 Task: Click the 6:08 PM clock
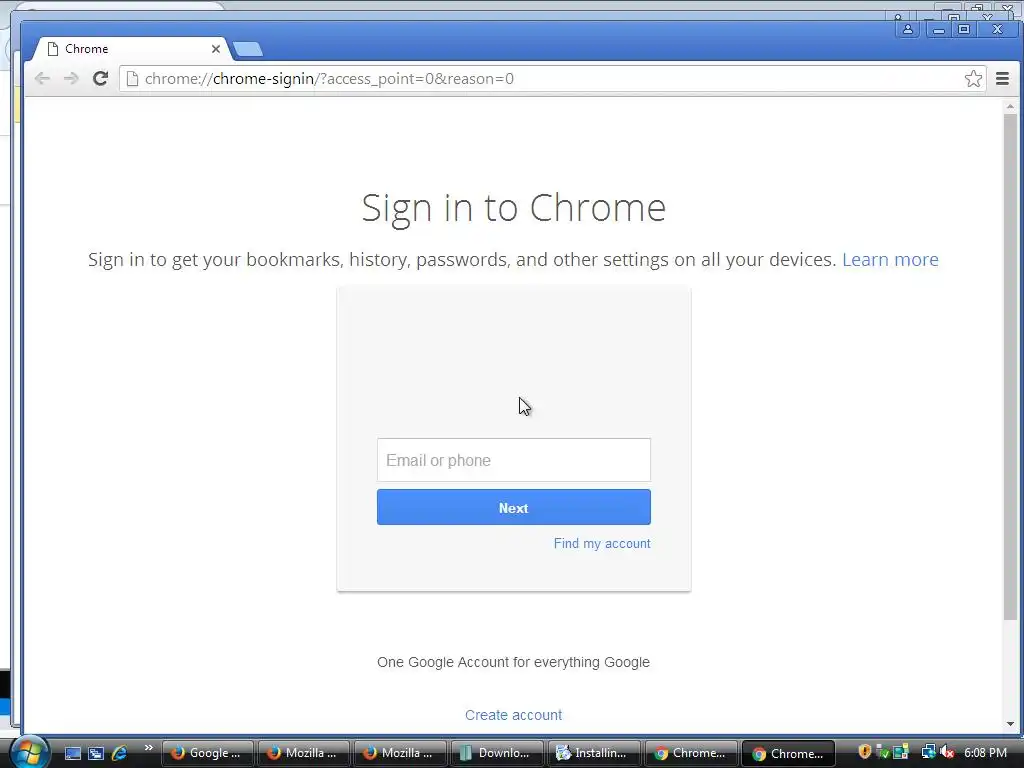(985, 753)
